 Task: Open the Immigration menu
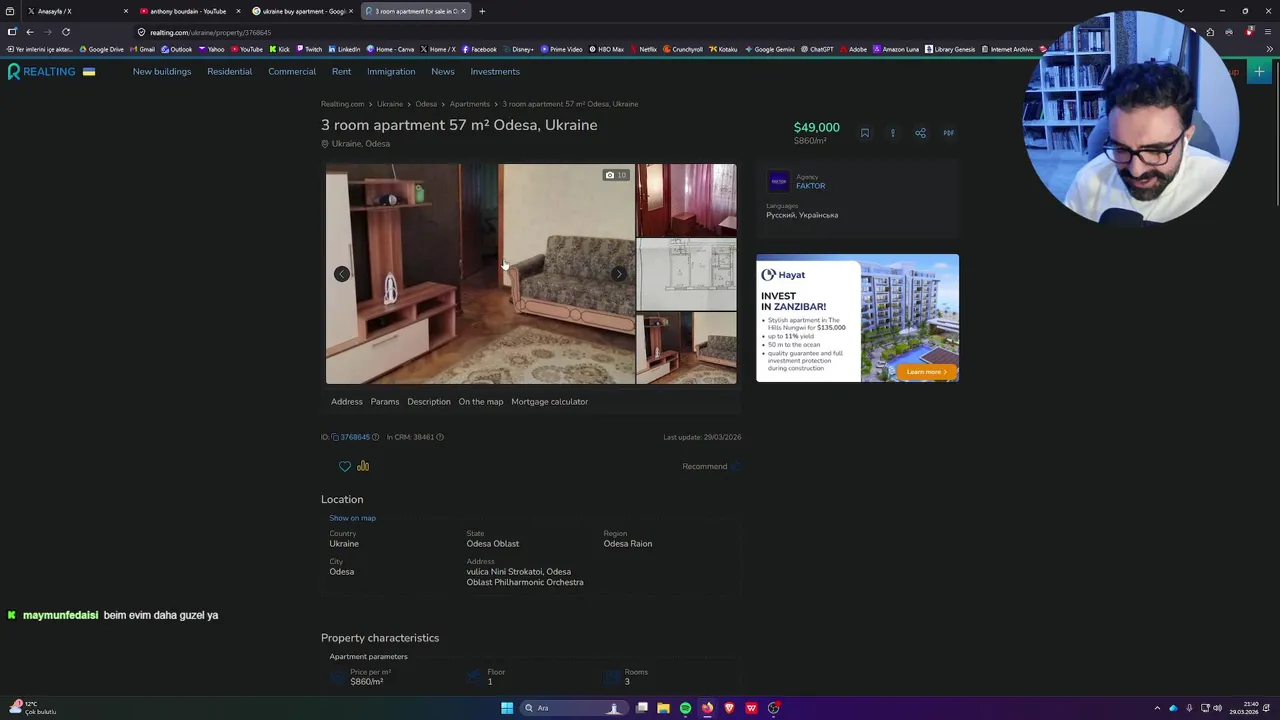click(x=391, y=72)
